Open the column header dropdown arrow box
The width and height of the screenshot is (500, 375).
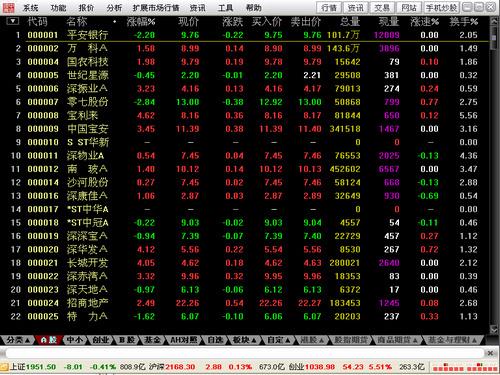(13, 21)
